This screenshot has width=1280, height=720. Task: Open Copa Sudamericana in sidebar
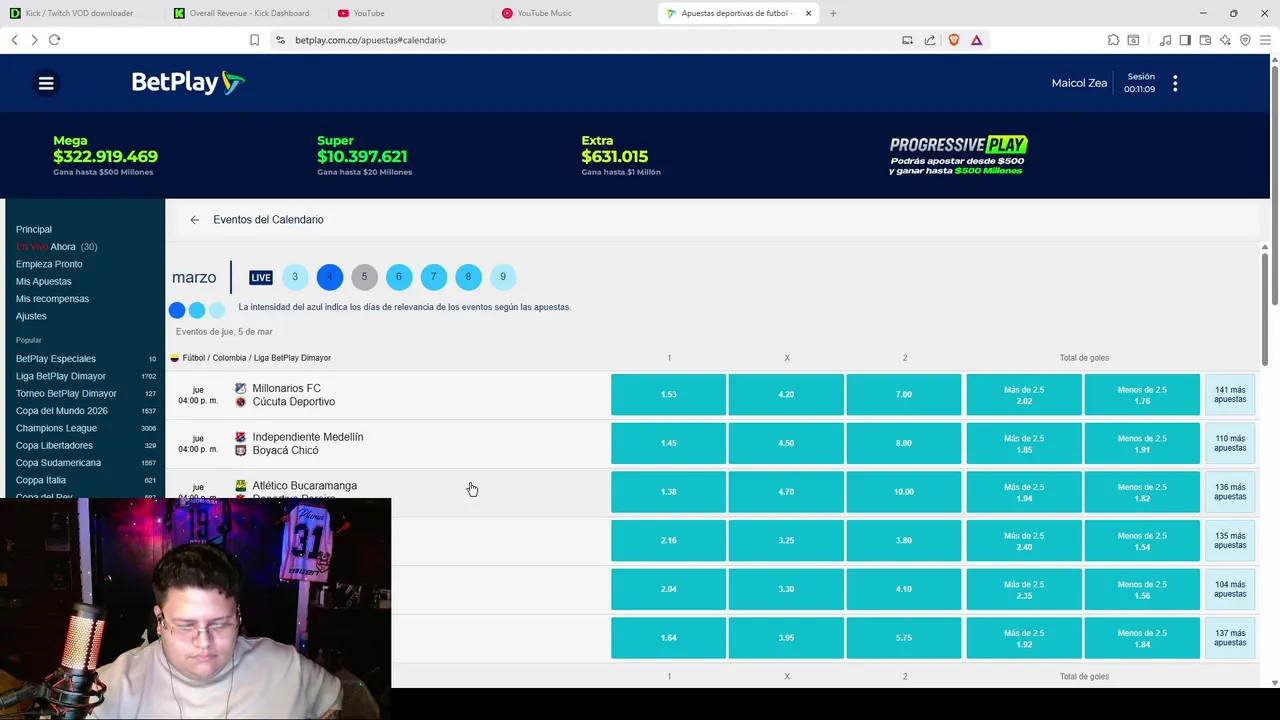pos(58,463)
